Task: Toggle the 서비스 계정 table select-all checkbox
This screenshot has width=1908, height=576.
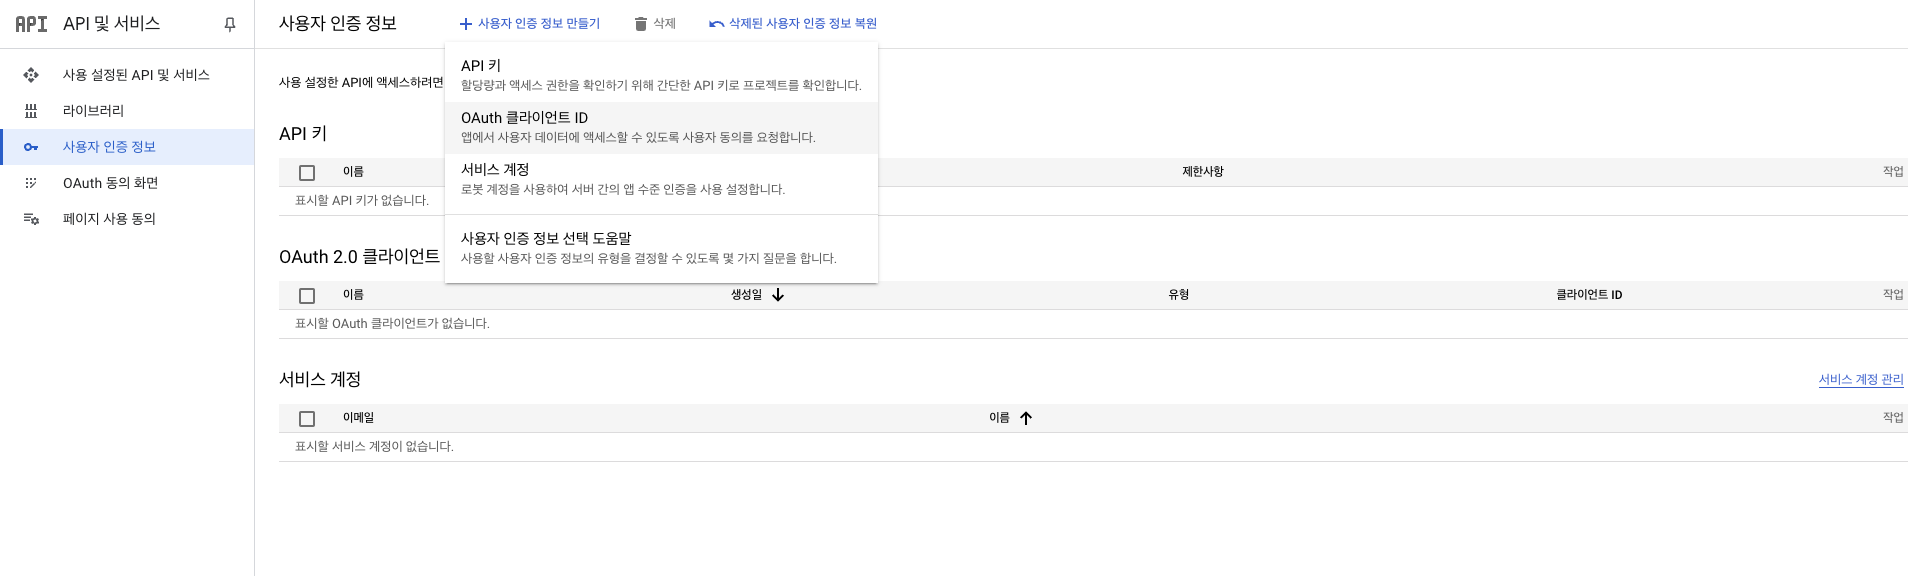Action: (307, 419)
